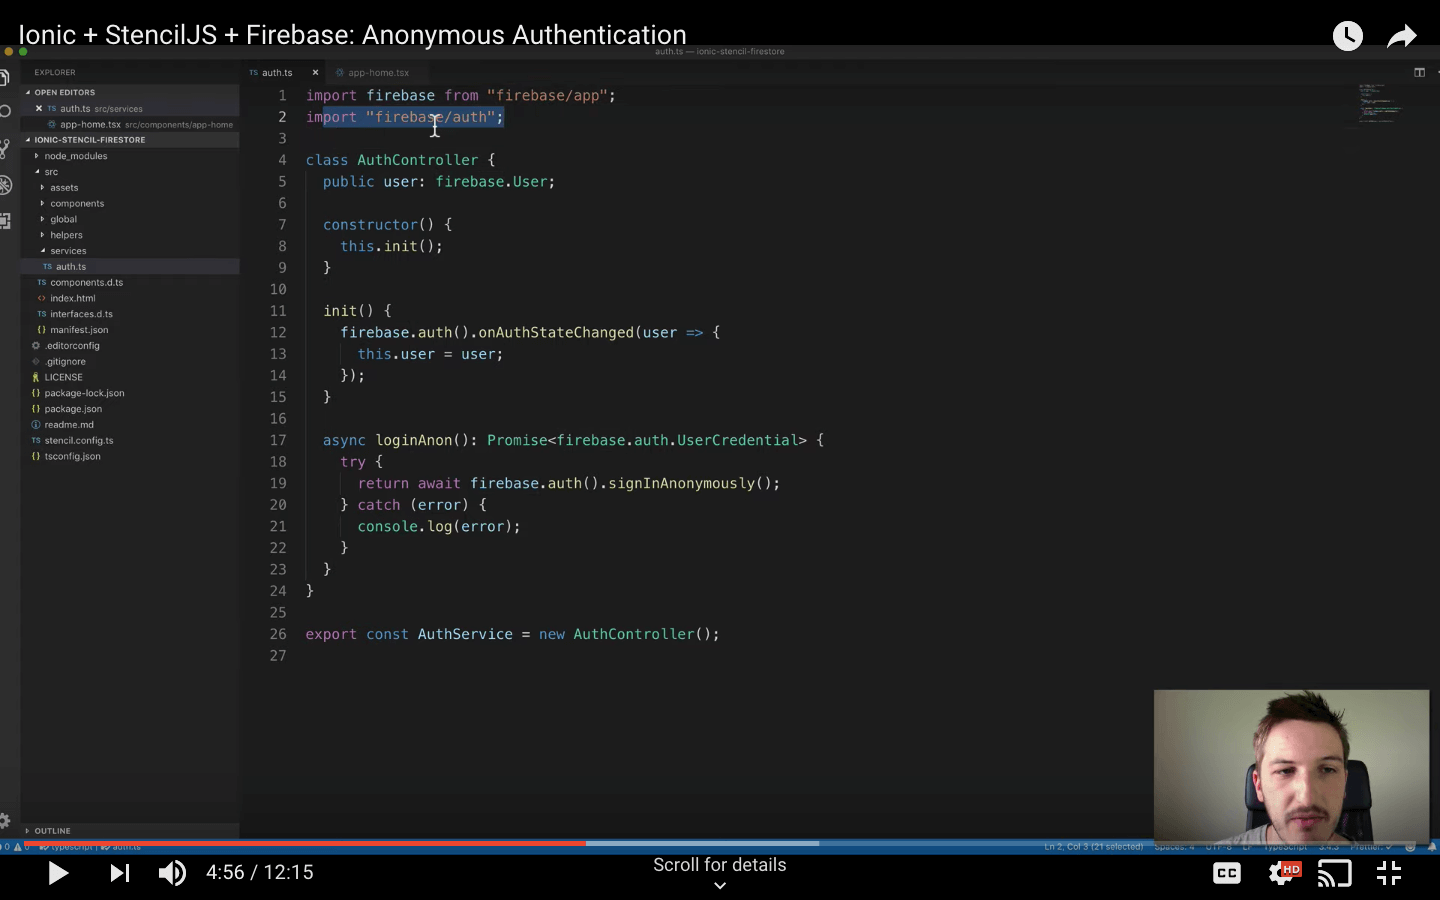Click the signInAnonymously() return line

pos(568,483)
